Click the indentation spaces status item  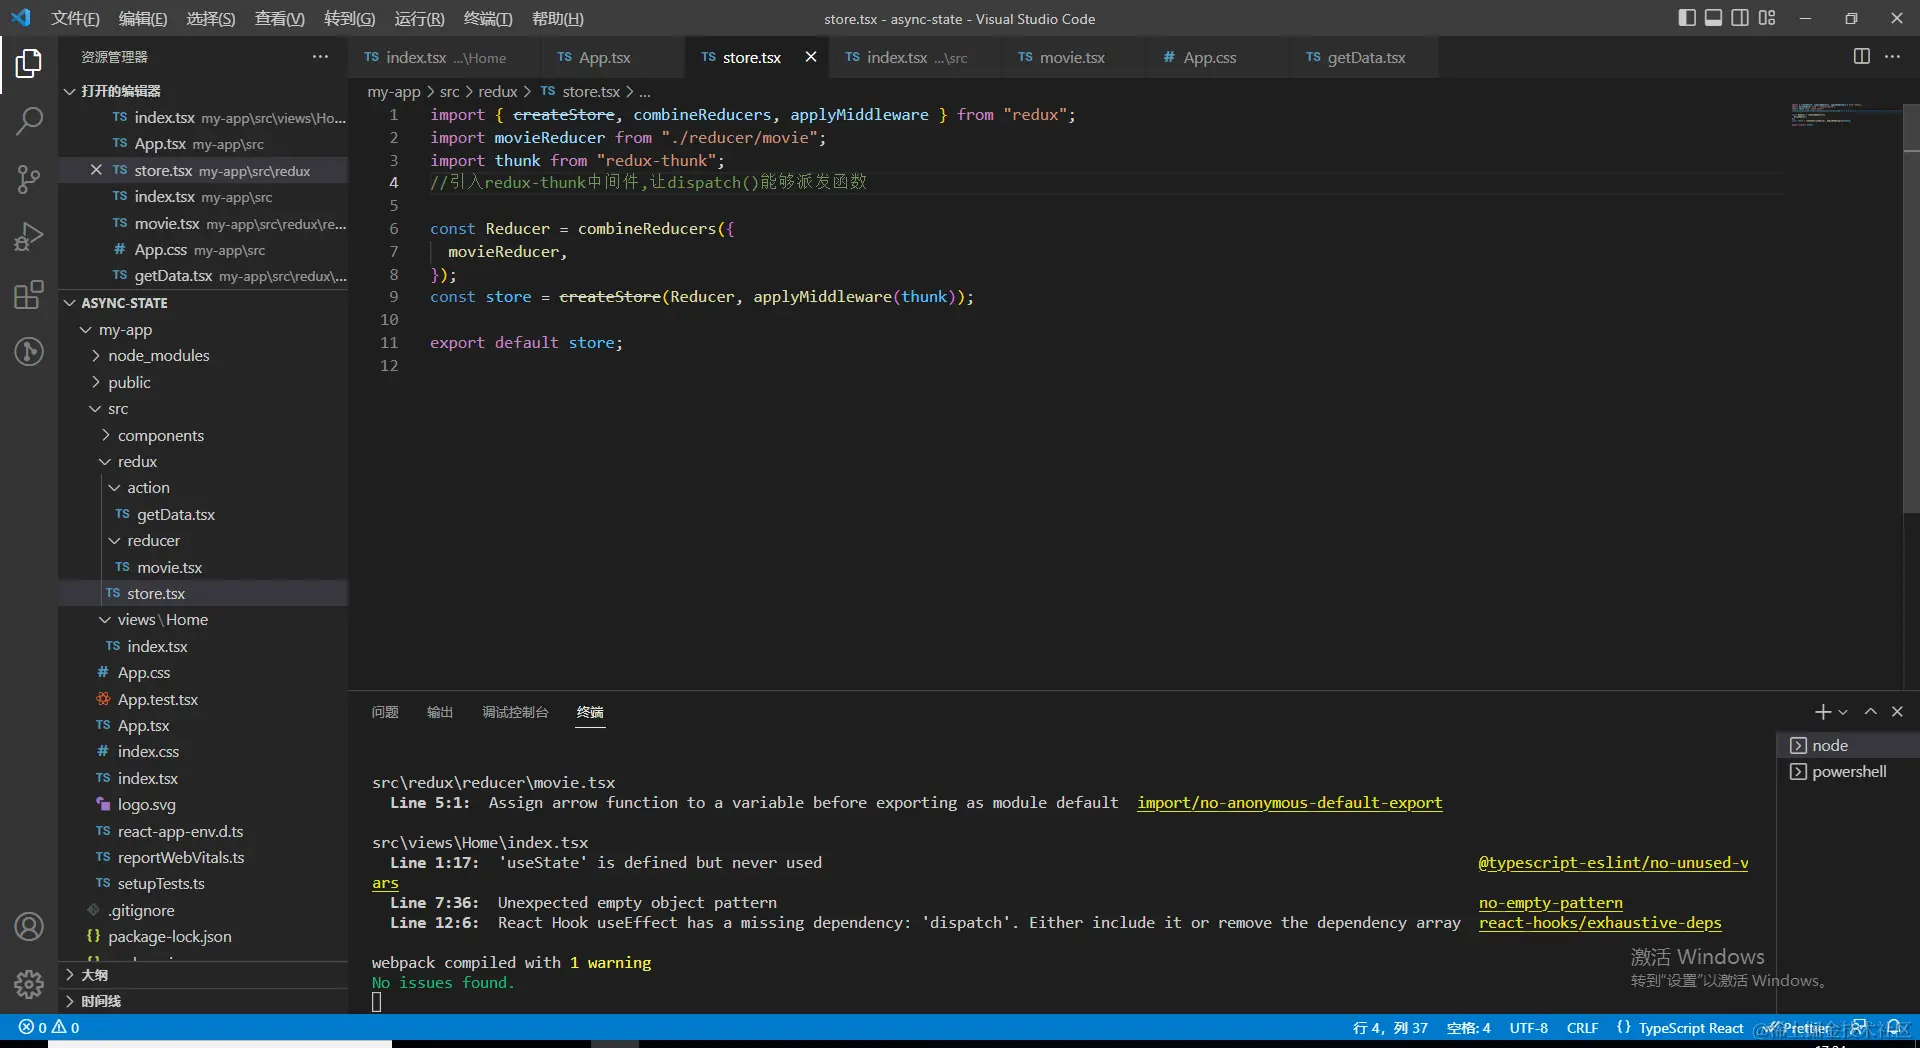[1468, 1028]
